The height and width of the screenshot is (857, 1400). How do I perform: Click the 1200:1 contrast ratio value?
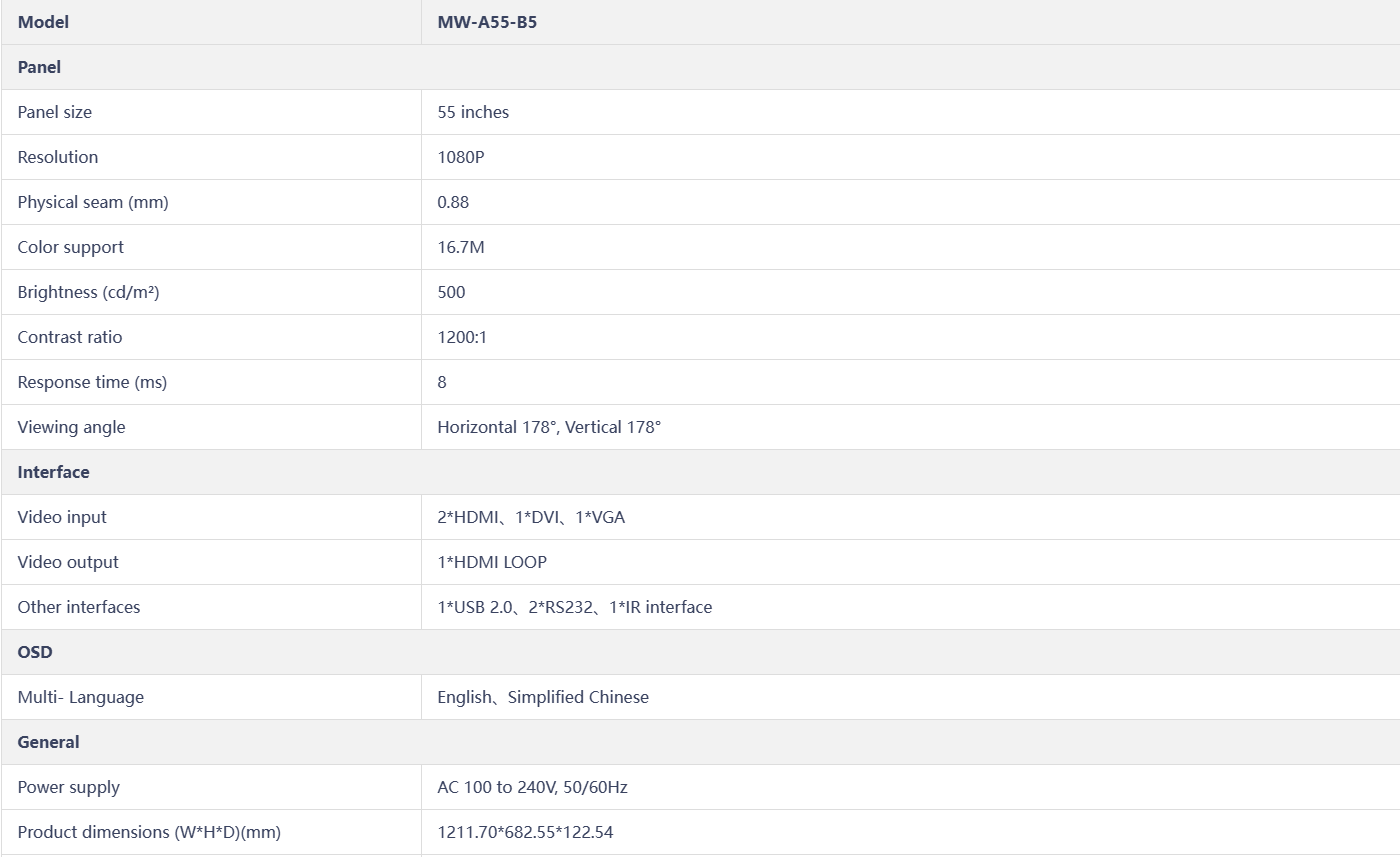(462, 337)
